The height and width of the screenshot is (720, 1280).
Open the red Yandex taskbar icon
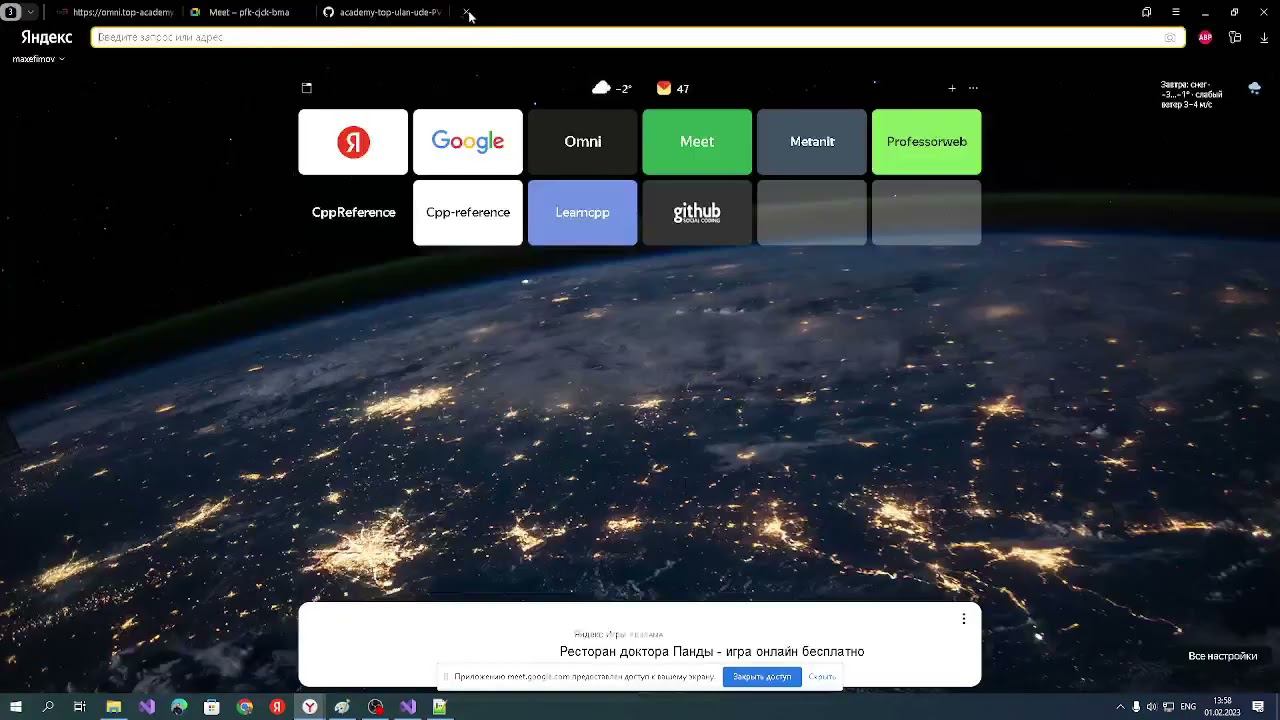click(x=277, y=707)
